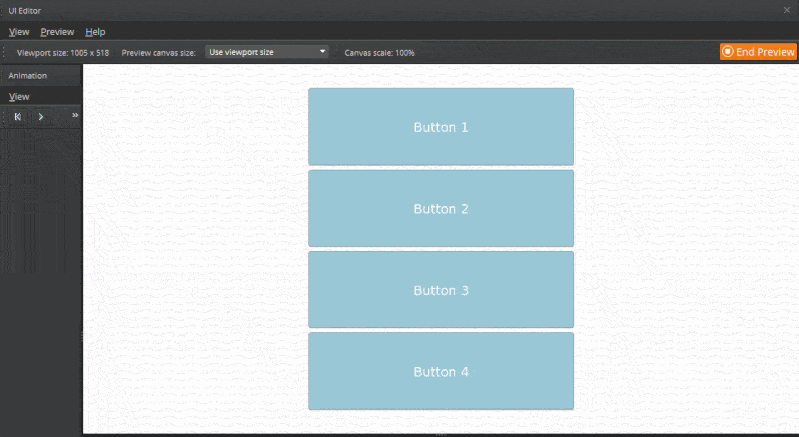The height and width of the screenshot is (437, 799).
Task: Click the main toolbar drag handle
Action: tap(5, 52)
